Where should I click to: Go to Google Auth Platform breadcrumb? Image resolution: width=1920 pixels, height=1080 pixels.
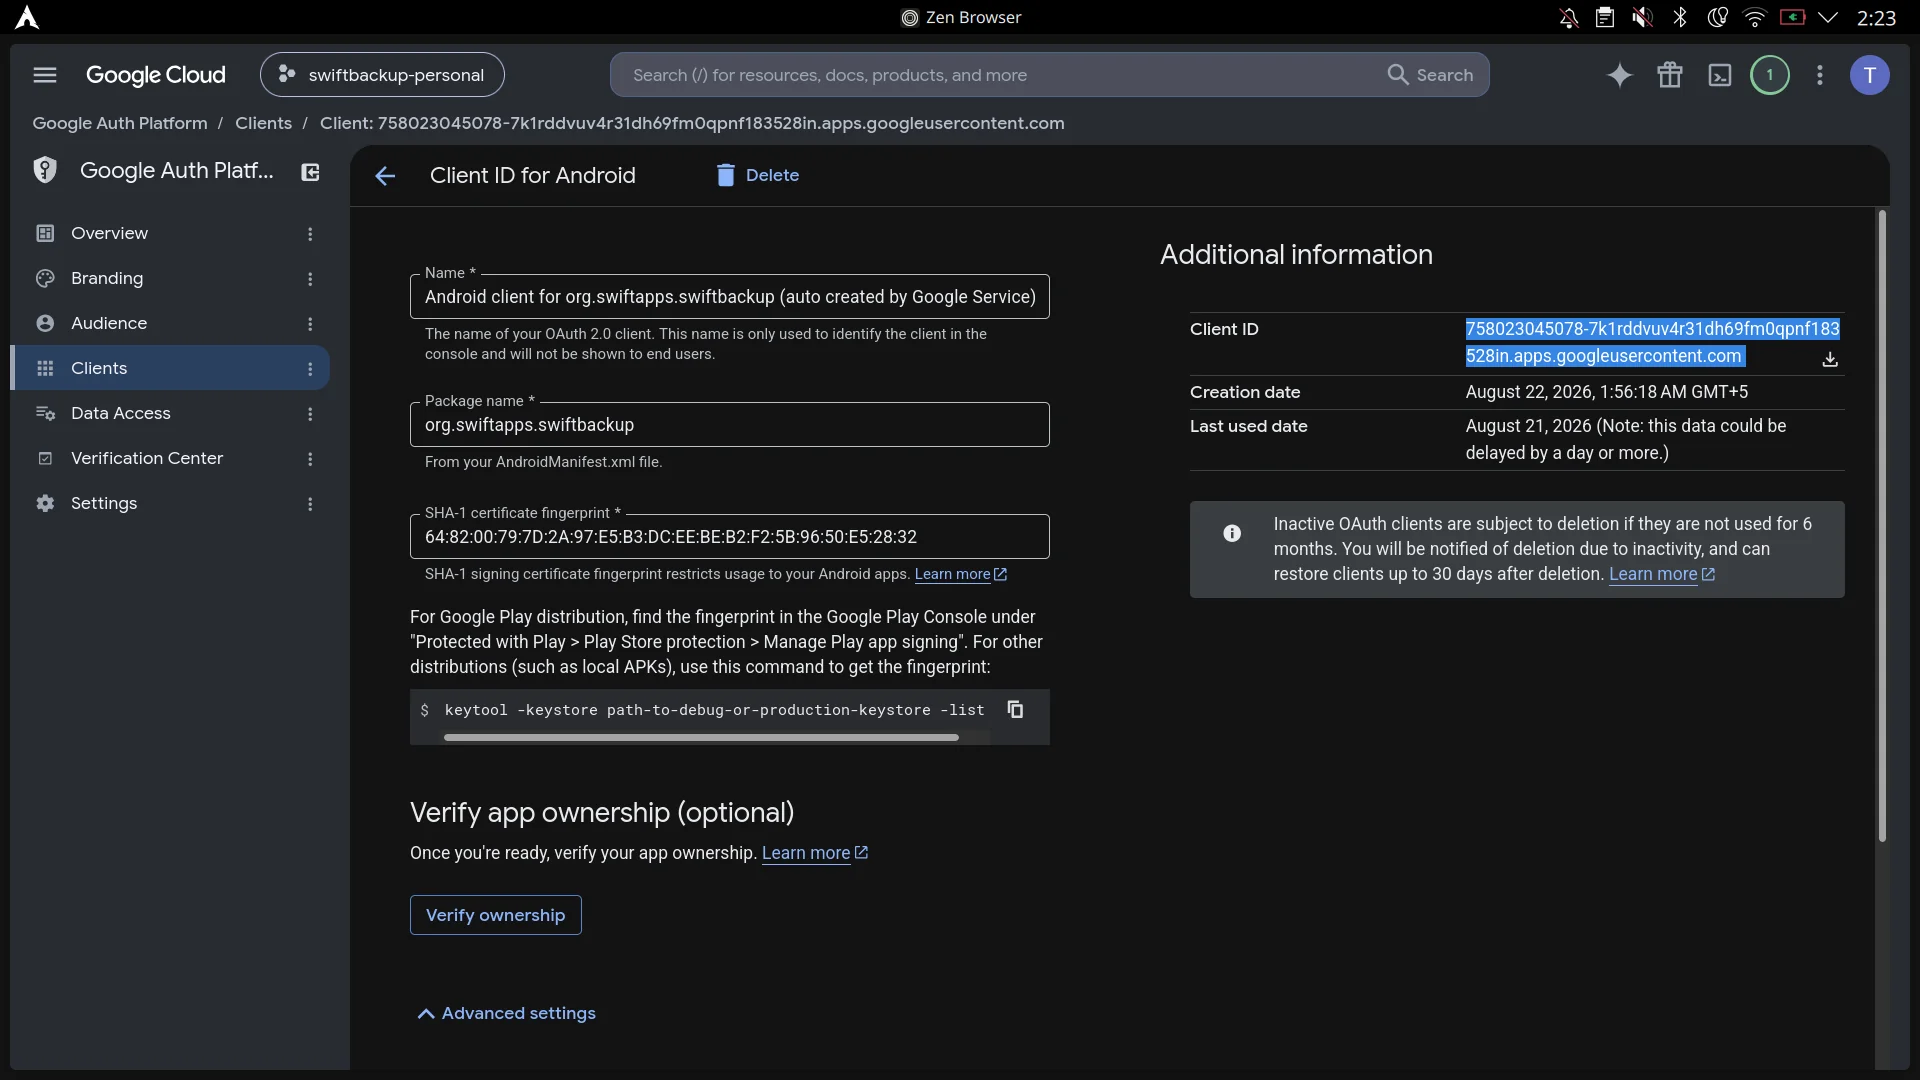pyautogui.click(x=120, y=123)
